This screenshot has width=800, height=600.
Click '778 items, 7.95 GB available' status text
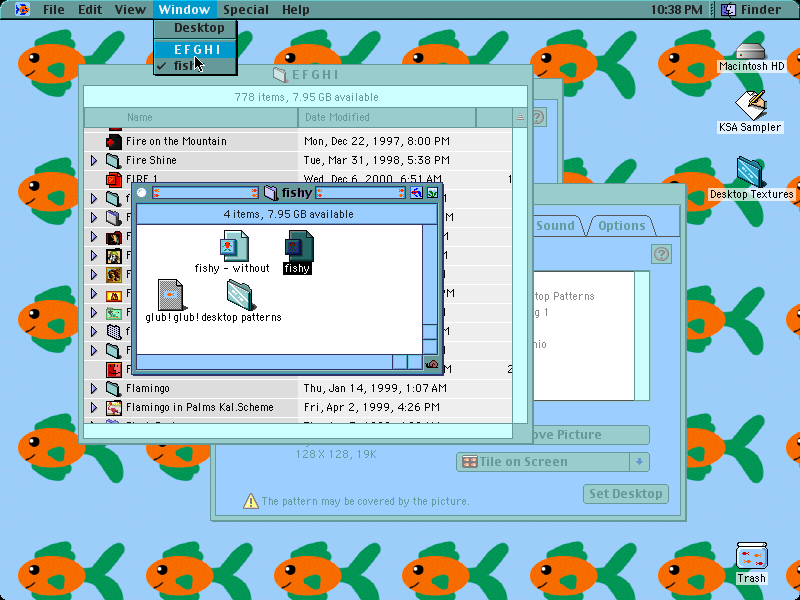pos(306,97)
